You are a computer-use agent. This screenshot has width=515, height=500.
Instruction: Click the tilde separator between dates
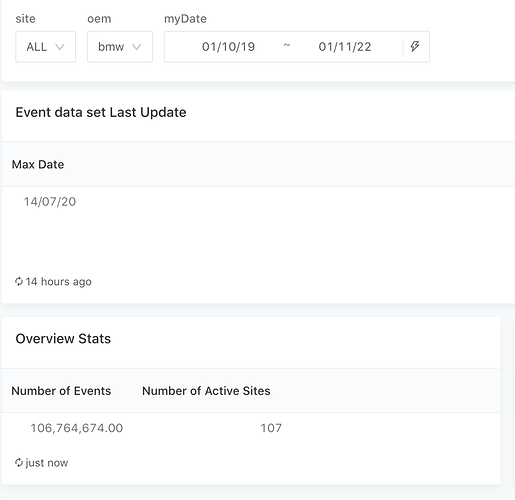[287, 45]
